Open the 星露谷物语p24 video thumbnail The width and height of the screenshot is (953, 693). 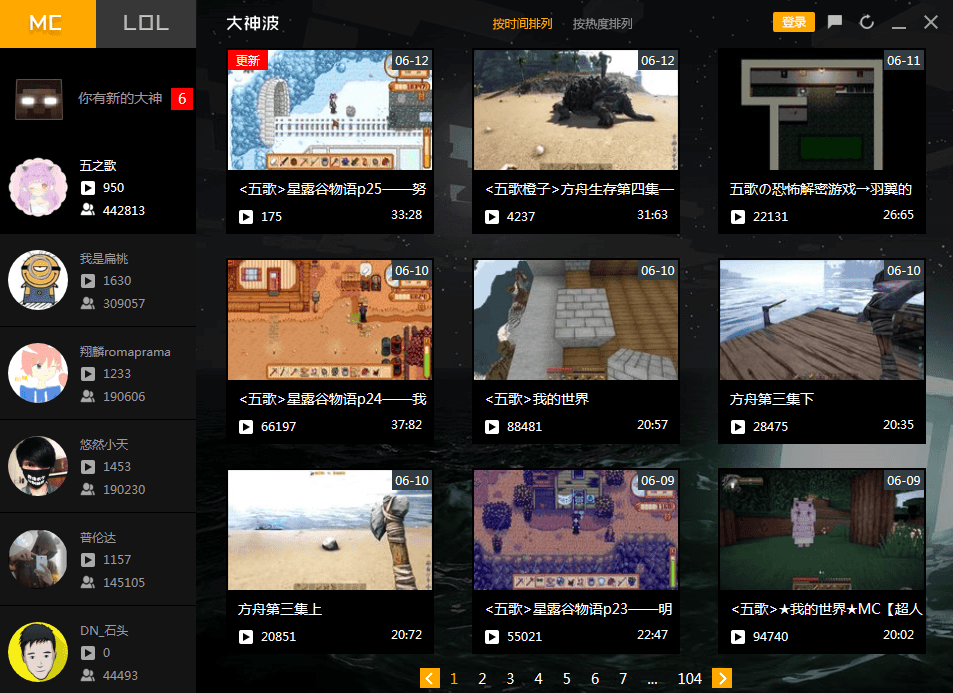[x=330, y=320]
